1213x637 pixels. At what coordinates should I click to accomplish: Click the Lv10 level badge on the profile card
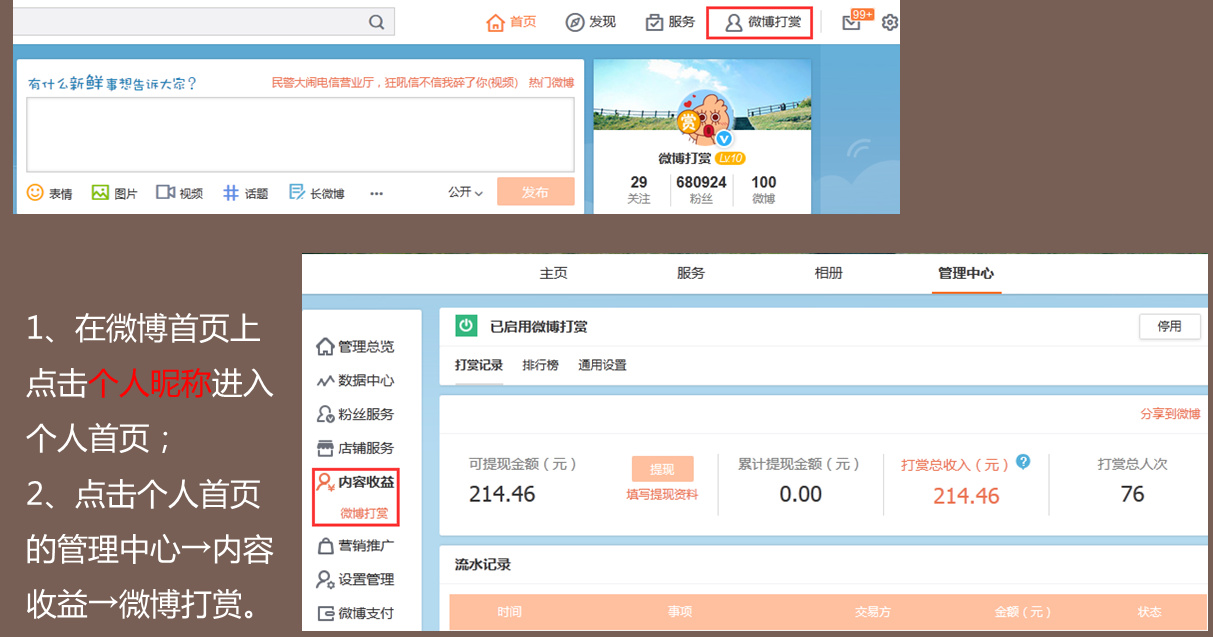point(731,159)
